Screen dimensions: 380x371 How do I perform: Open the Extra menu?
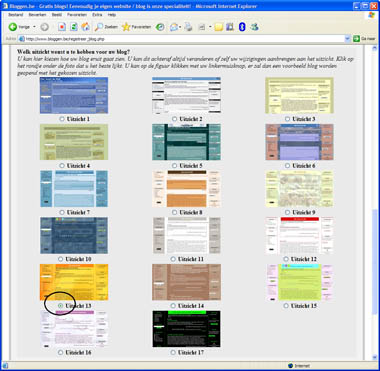[97, 15]
